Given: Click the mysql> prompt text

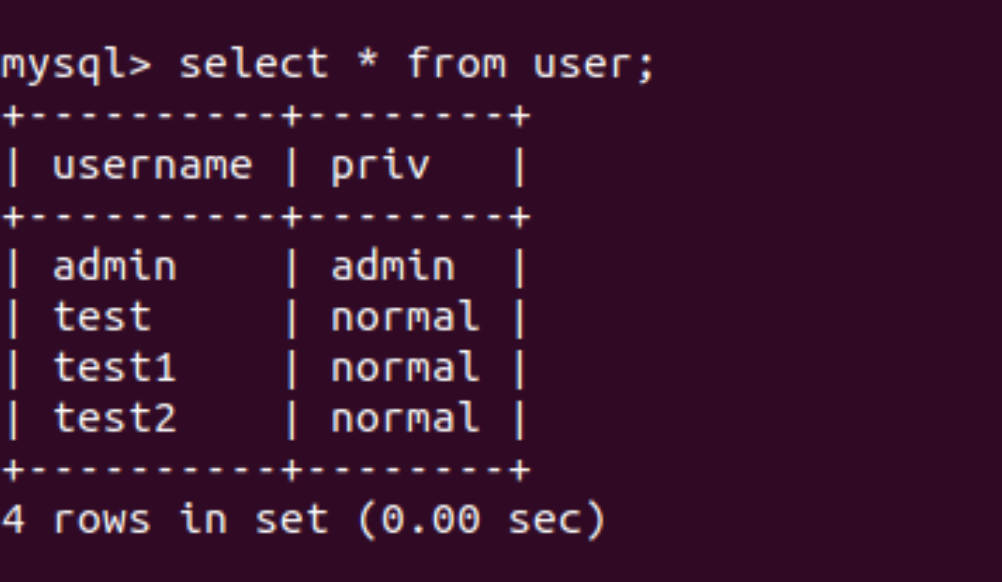Looking at the screenshot, I should [x=76, y=67].
